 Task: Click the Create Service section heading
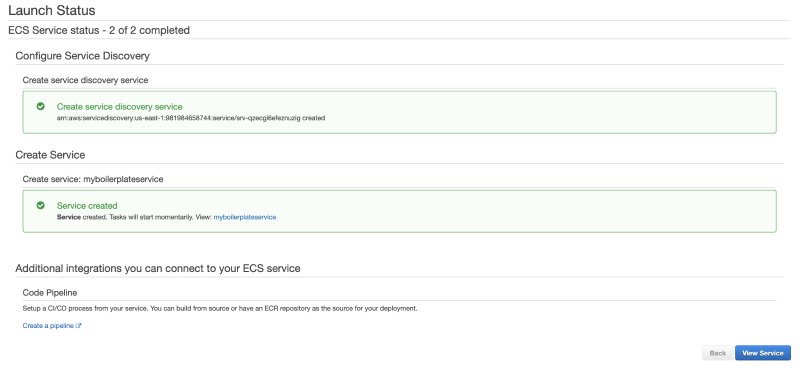[50, 155]
